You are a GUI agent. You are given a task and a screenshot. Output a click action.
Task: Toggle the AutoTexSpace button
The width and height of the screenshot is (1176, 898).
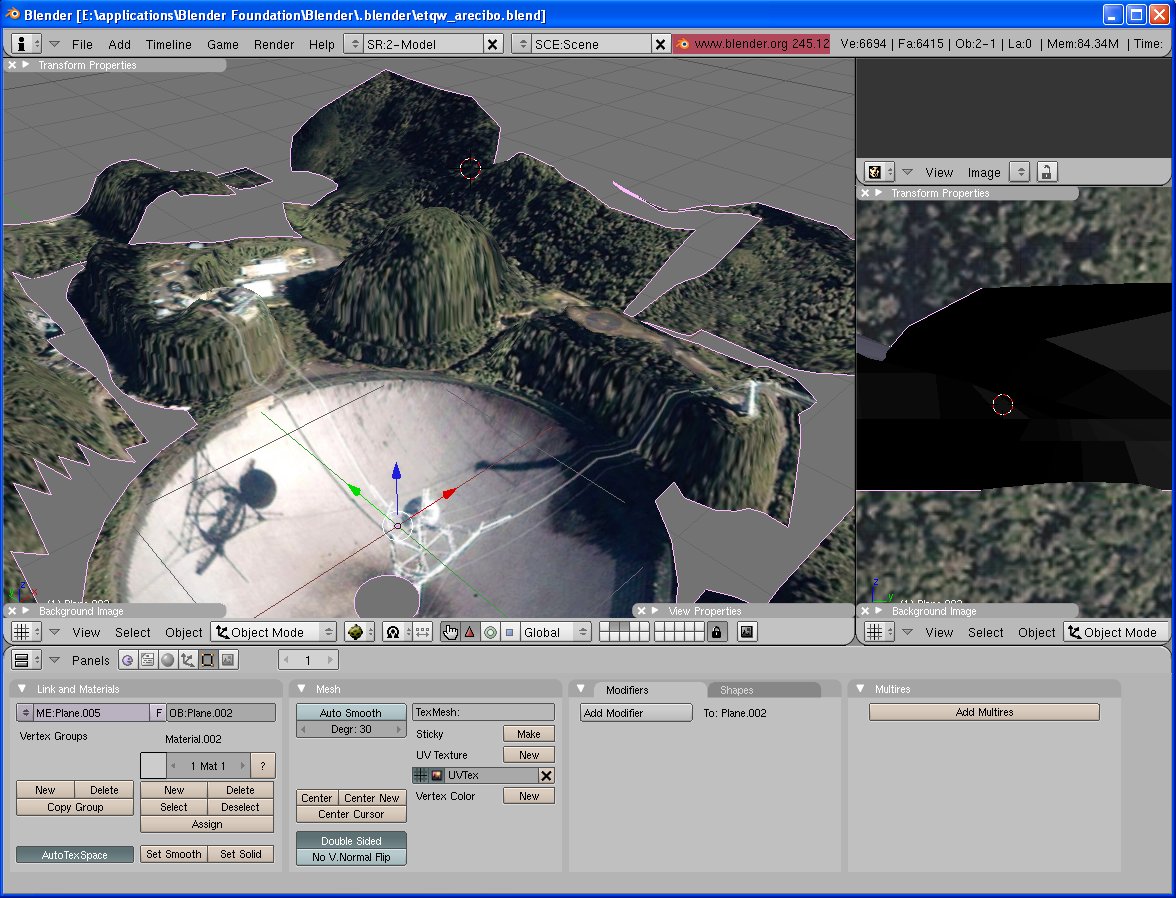pos(75,855)
